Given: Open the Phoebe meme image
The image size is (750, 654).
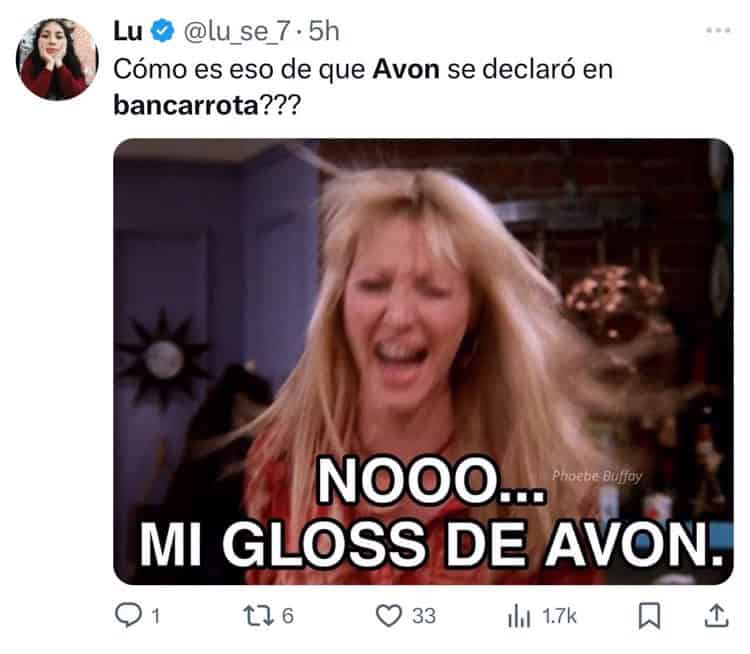Looking at the screenshot, I should coord(423,362).
